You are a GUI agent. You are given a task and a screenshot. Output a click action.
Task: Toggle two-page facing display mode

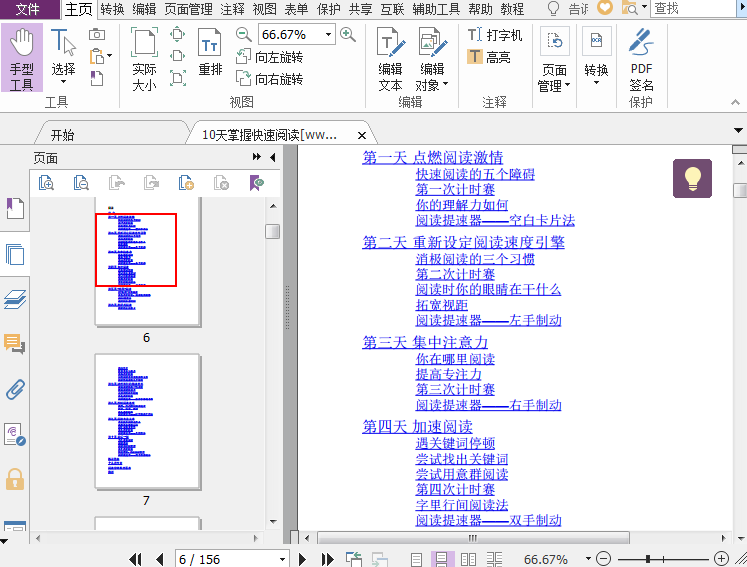tap(468, 559)
